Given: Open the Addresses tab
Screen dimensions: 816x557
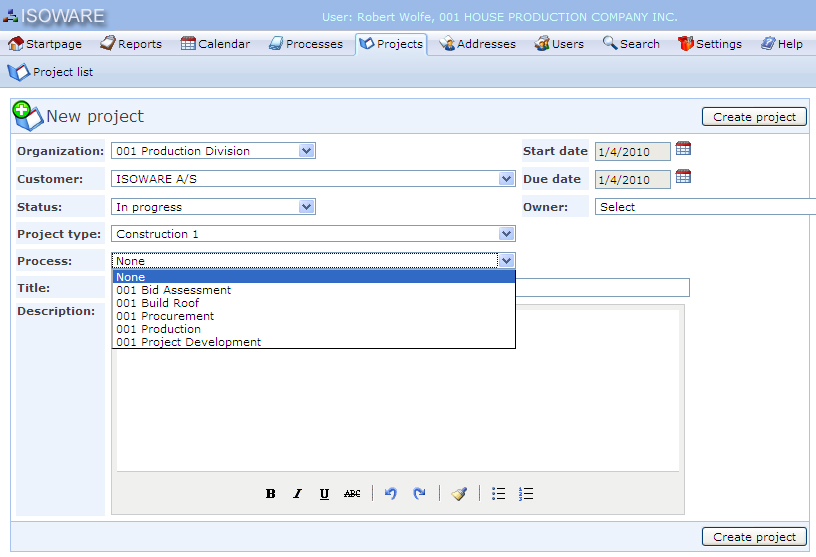Looking at the screenshot, I should point(478,44).
